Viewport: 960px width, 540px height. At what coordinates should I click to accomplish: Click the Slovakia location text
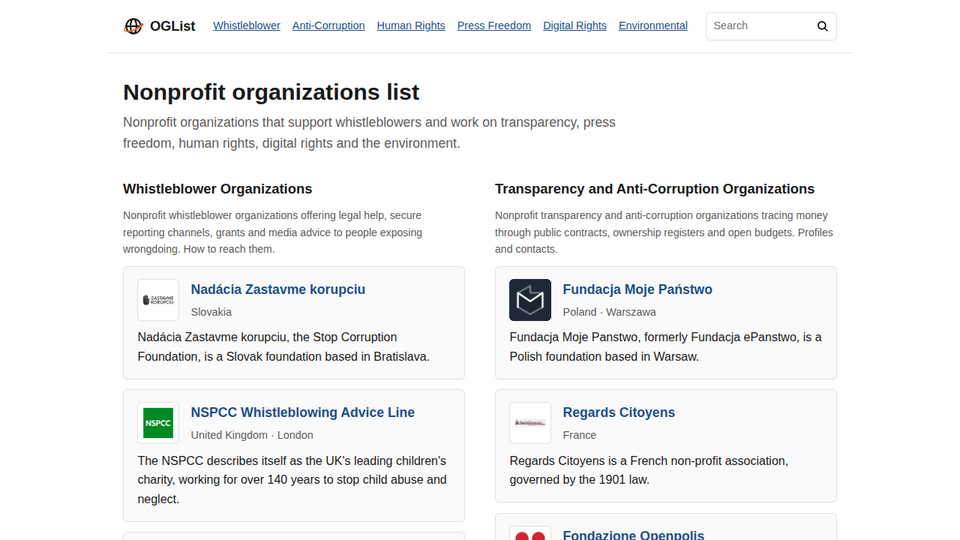211,312
